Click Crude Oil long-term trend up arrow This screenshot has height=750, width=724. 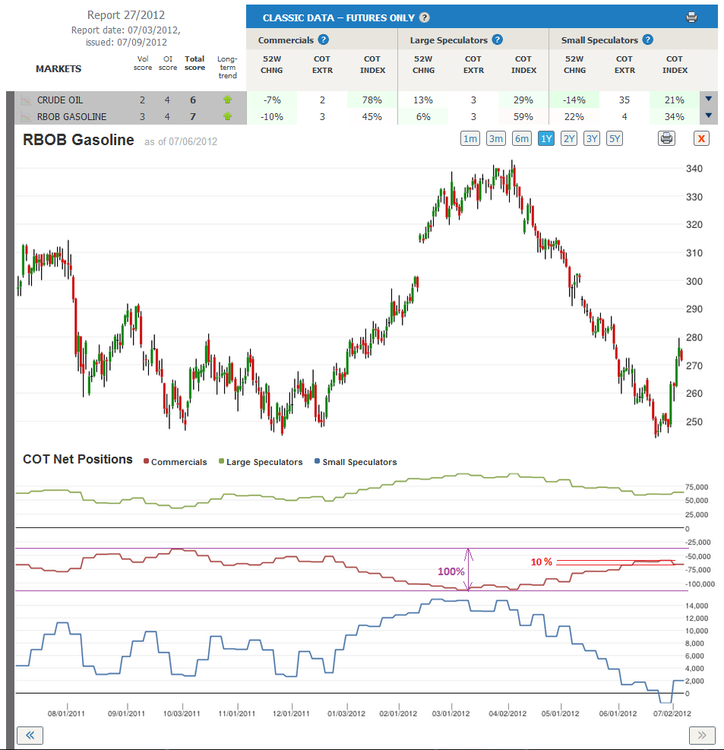tap(228, 99)
